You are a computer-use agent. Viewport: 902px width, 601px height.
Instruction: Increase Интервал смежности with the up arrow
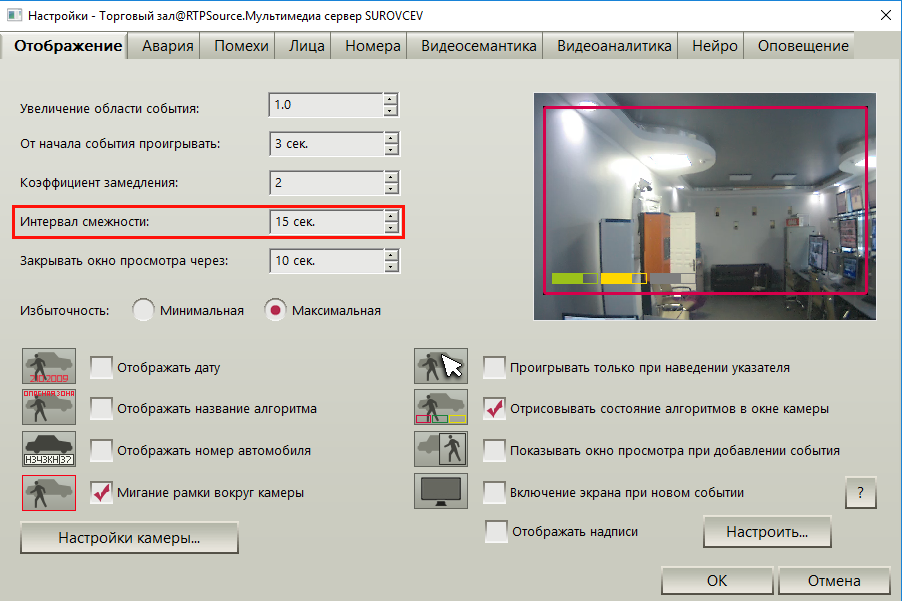click(391, 216)
